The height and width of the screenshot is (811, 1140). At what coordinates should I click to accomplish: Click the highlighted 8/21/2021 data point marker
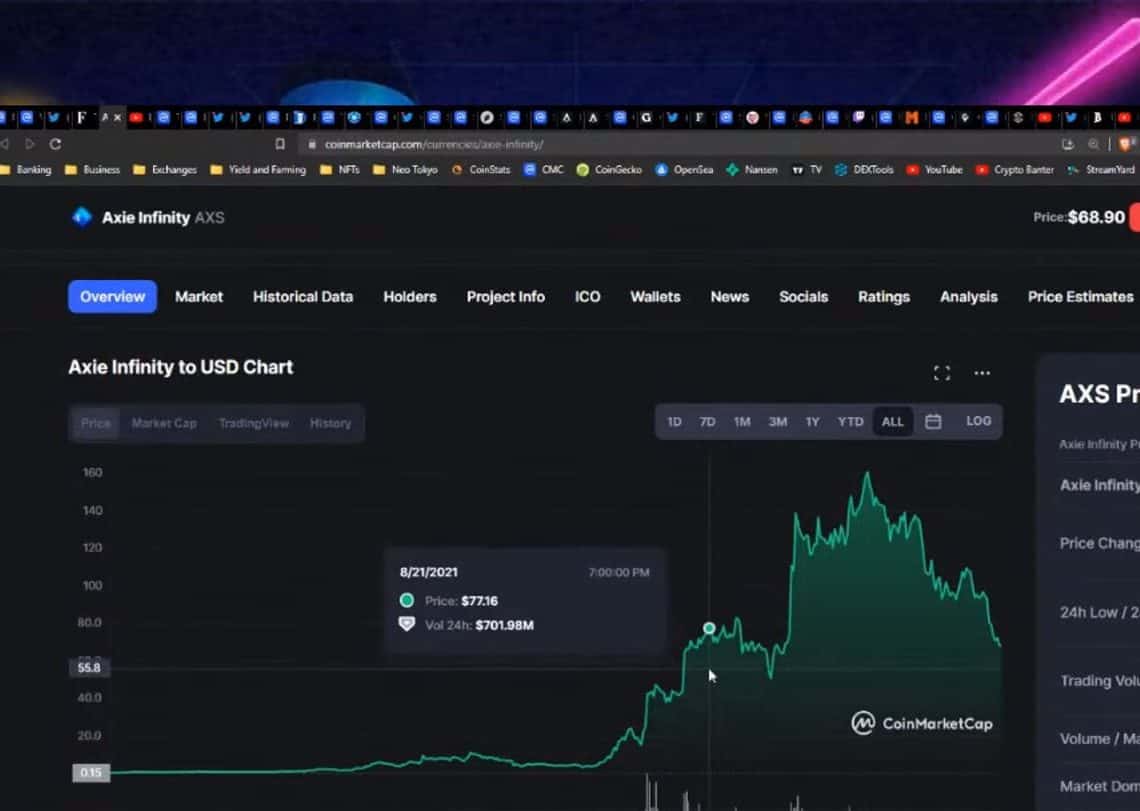coord(709,628)
